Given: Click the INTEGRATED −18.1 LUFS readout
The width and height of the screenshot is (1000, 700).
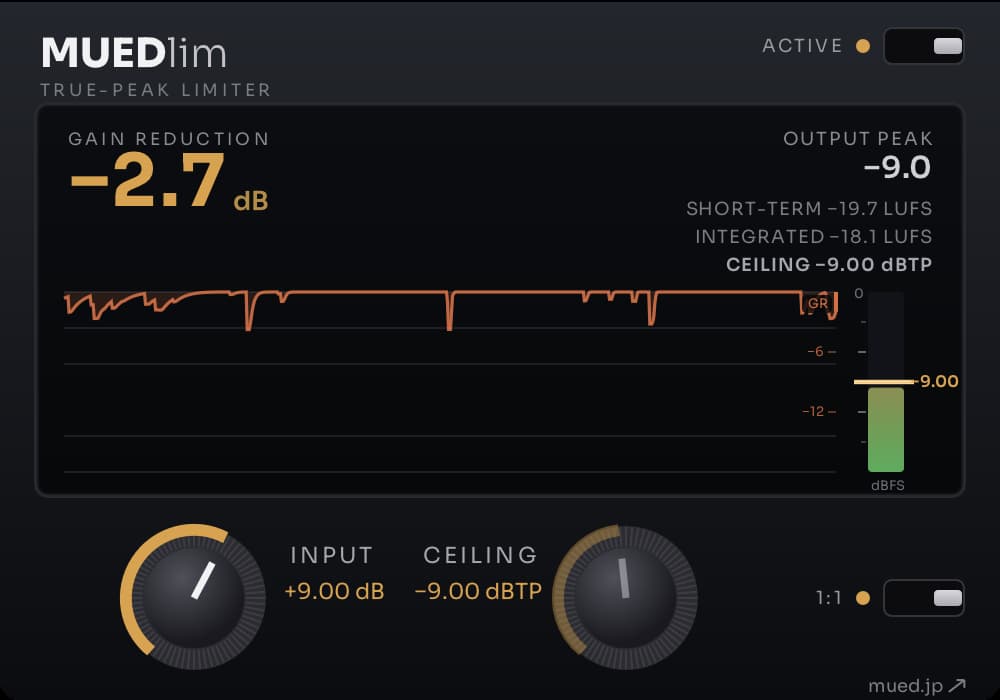Looking at the screenshot, I should [x=814, y=237].
